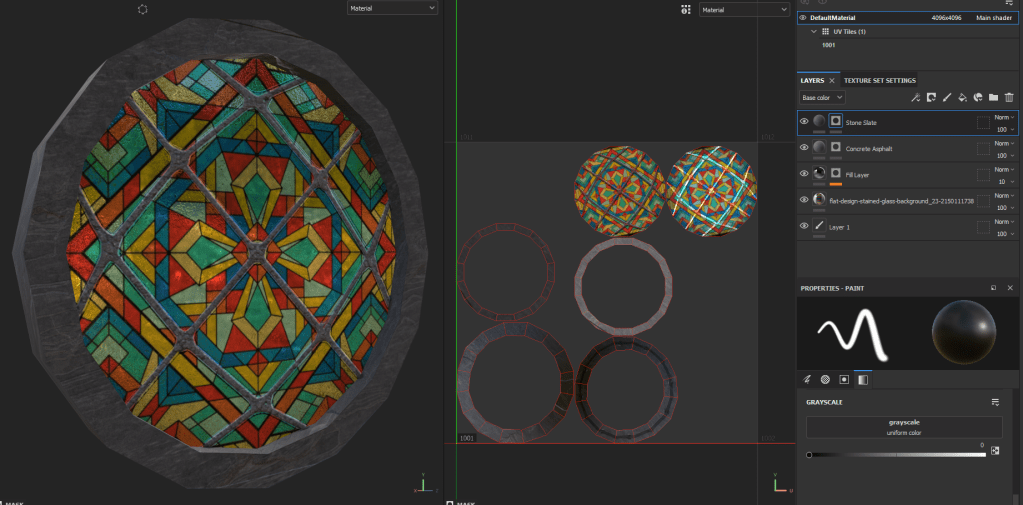Select the alpha icon in Properties toolbar
Screen dimensions: 1023x505
(826, 380)
